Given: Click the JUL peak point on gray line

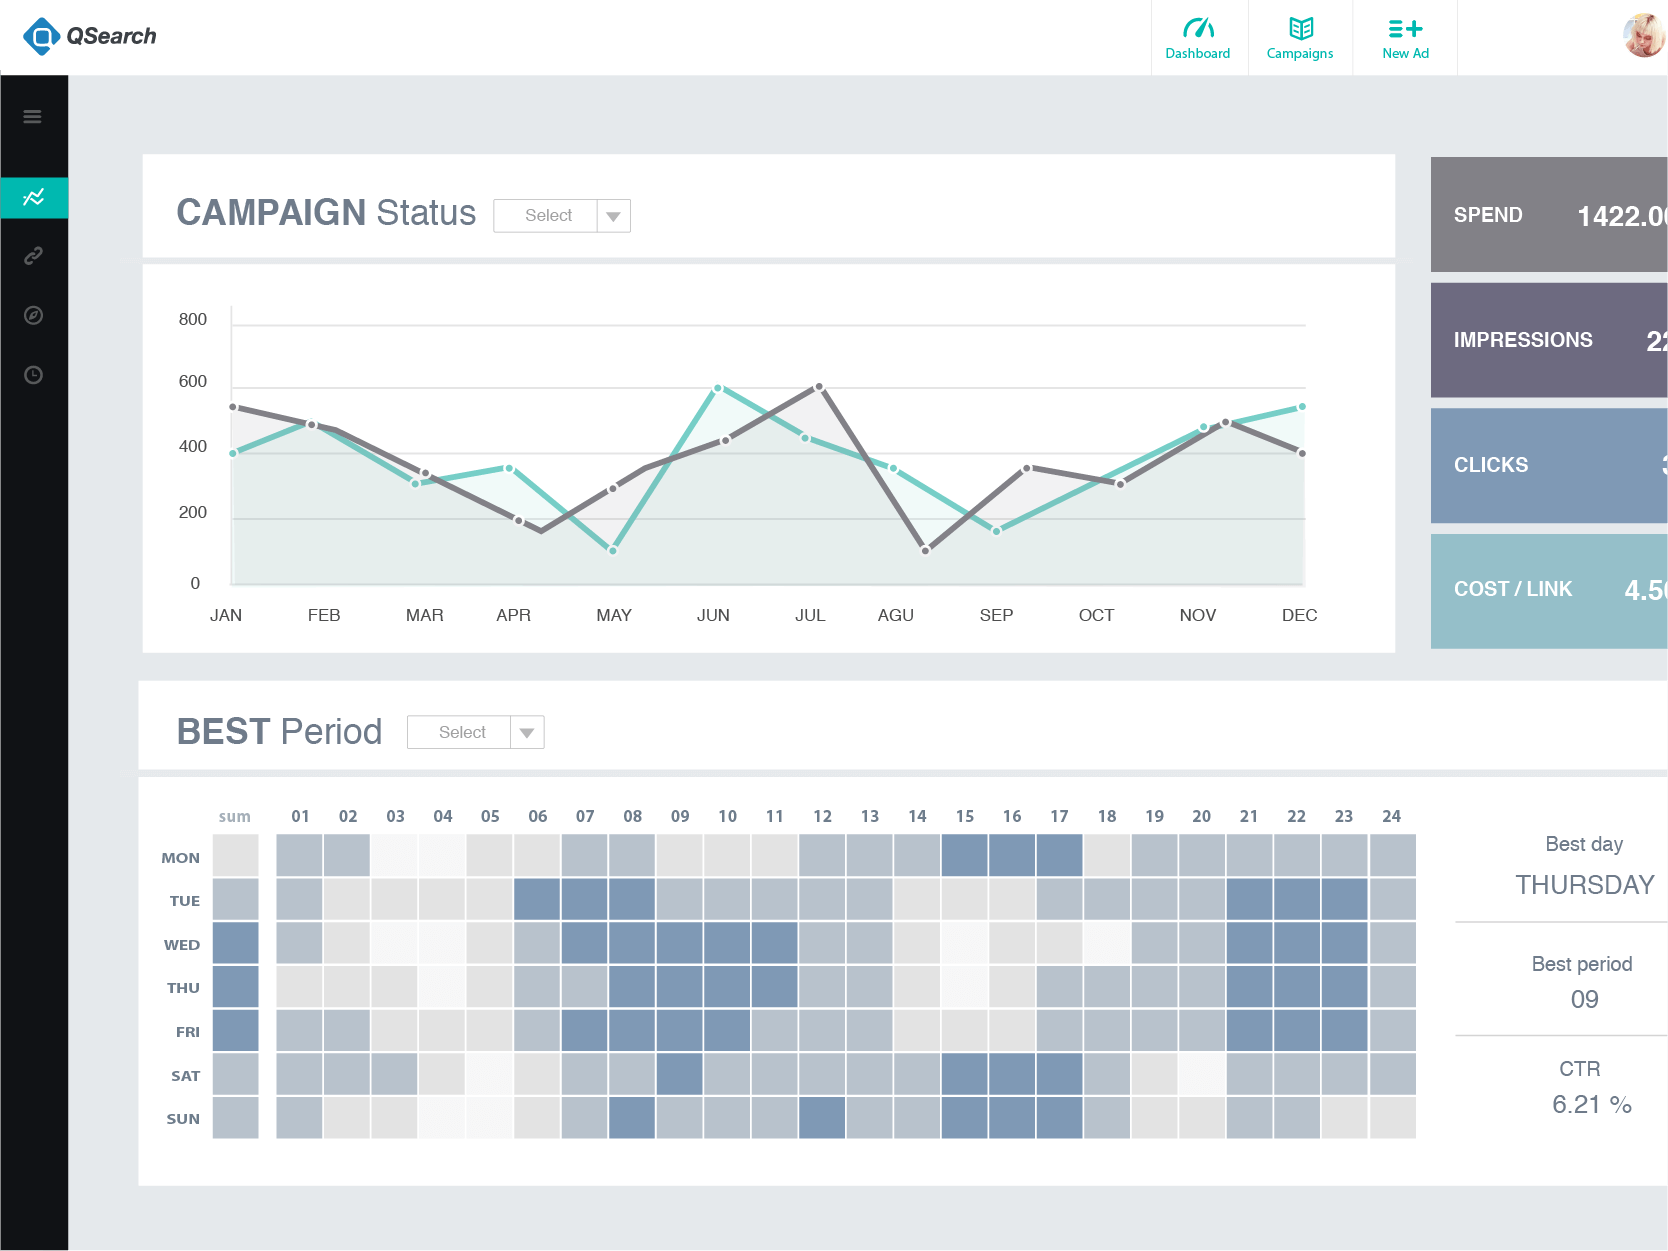Looking at the screenshot, I should (818, 387).
